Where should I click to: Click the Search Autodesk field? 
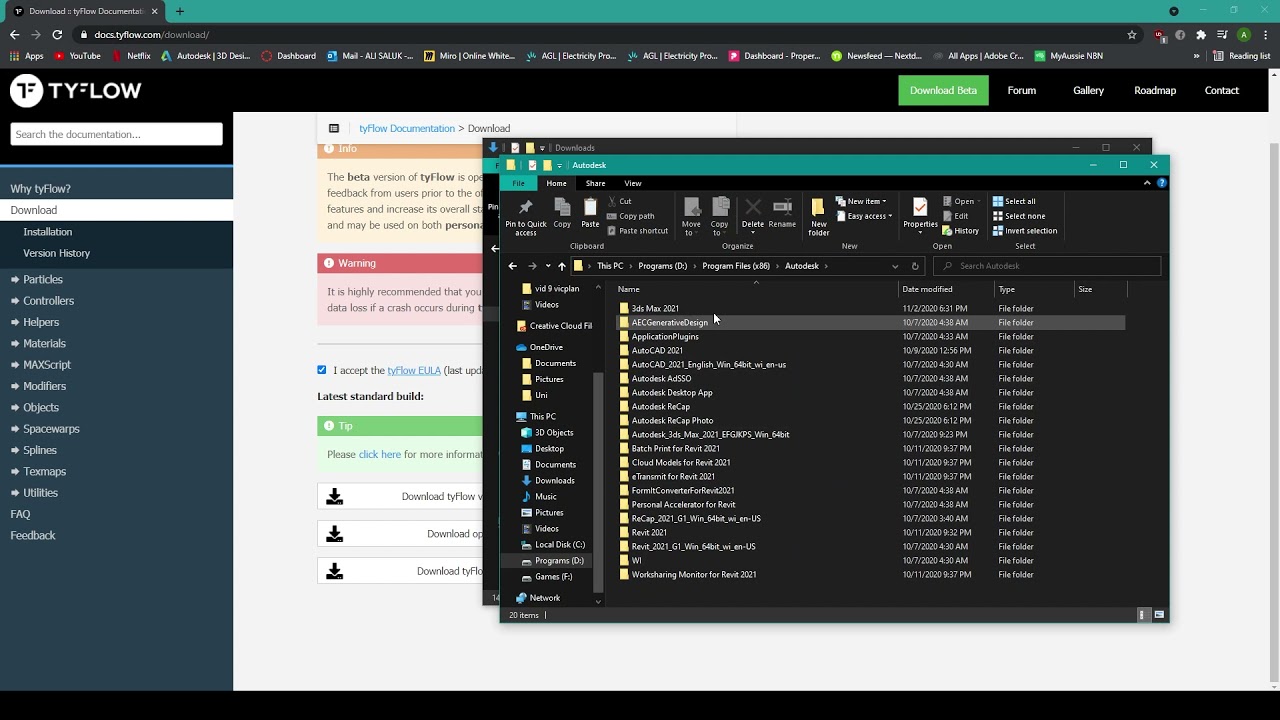point(1047,266)
